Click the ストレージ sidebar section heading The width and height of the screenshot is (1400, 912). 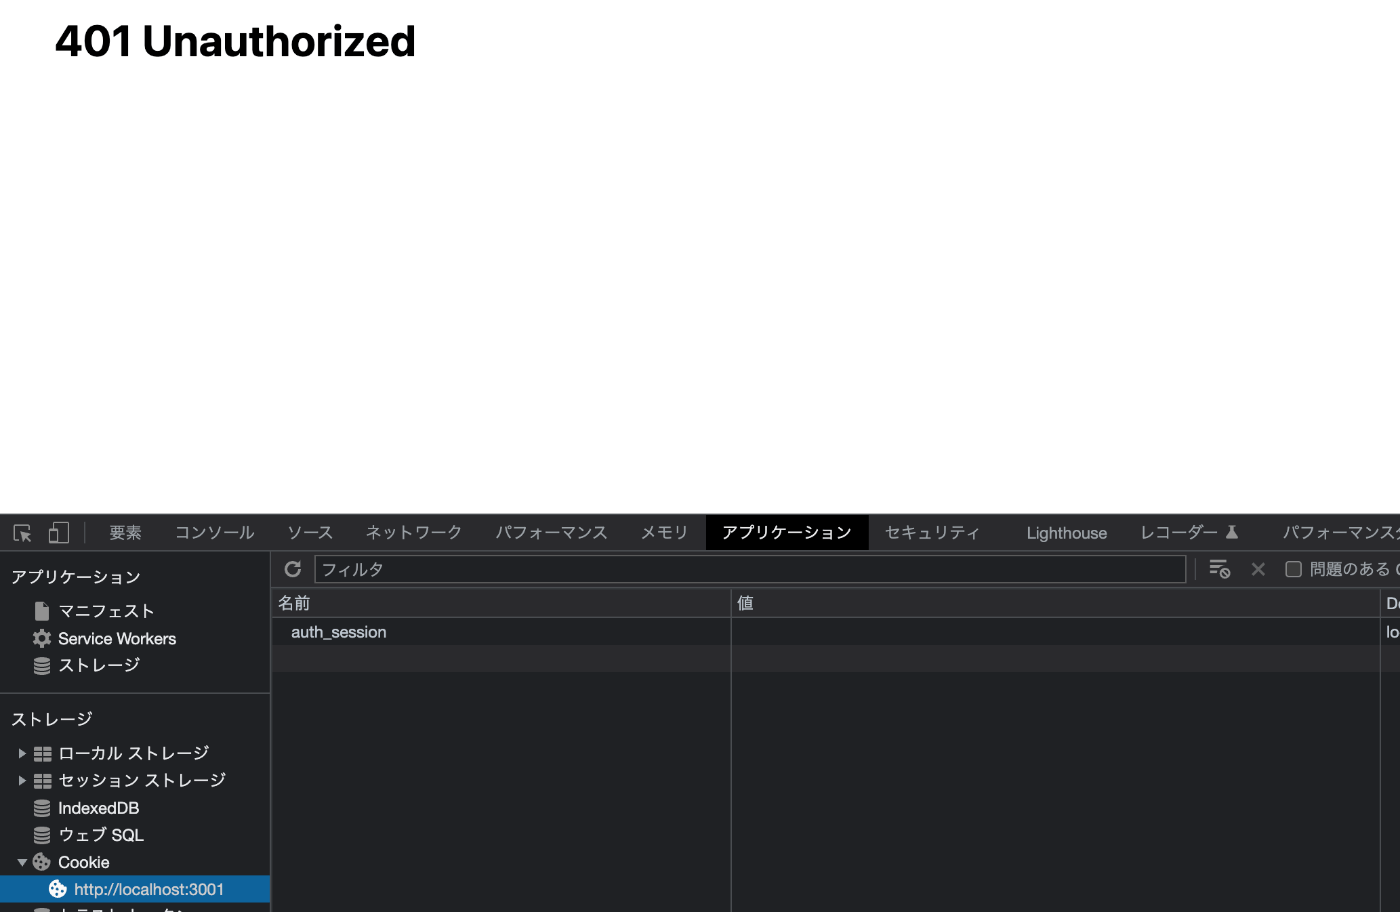coord(52,719)
